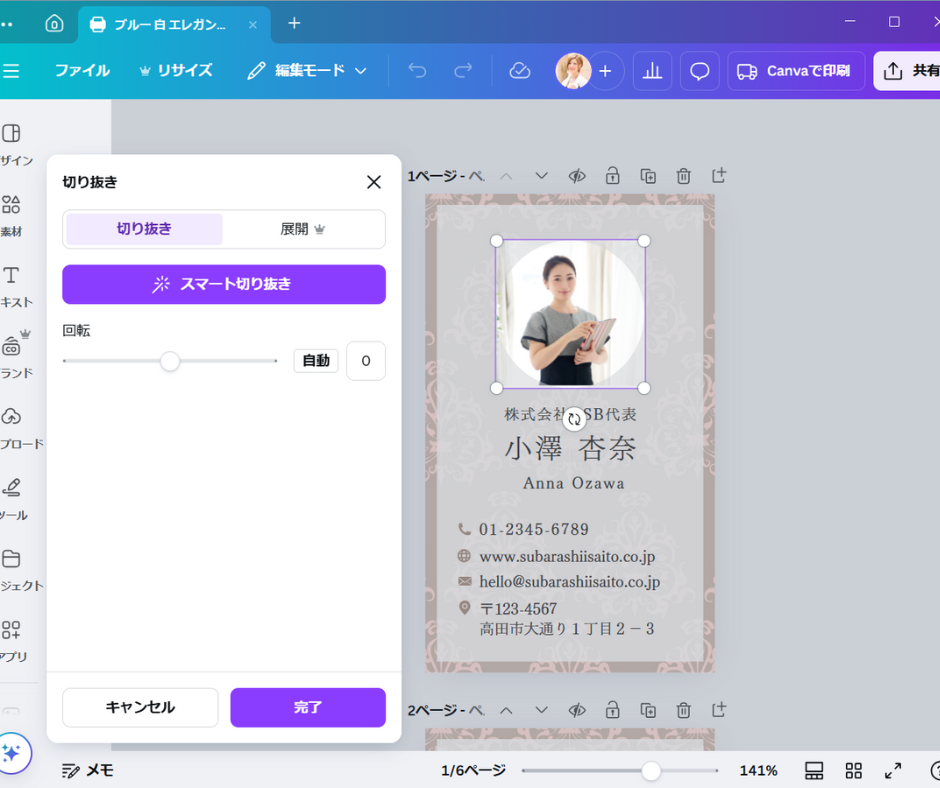
Task: Open the ファイル menu
Action: 82,71
